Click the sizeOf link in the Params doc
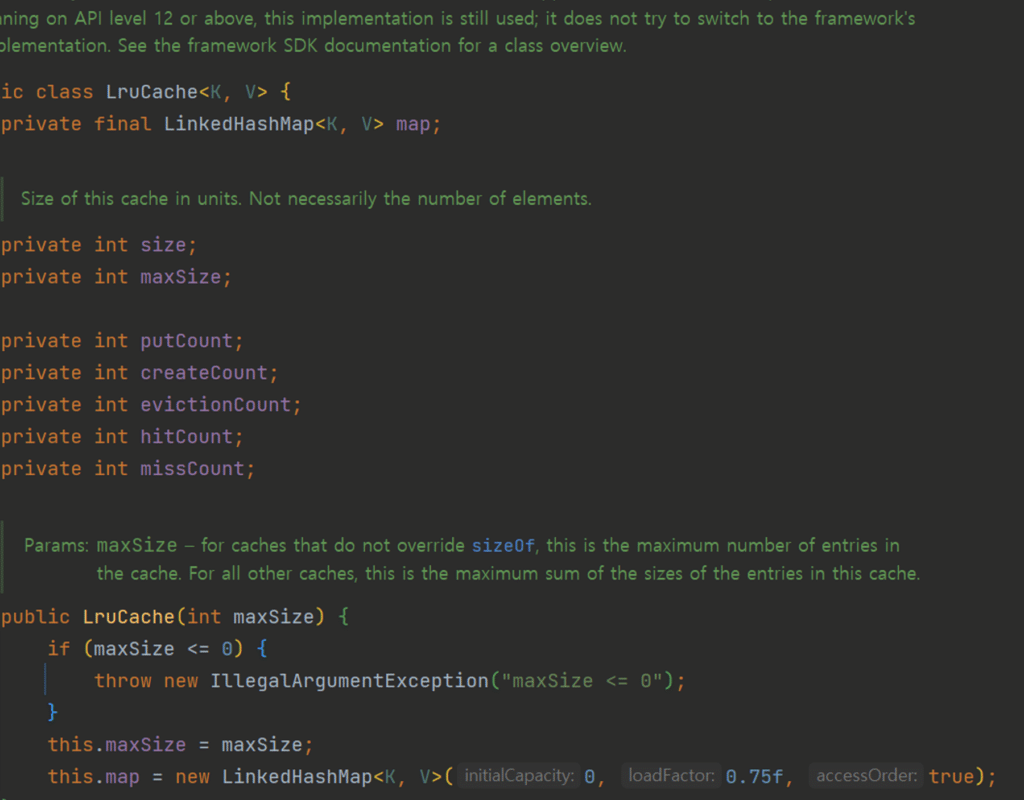Screen dimensions: 1024x800 point(503,546)
